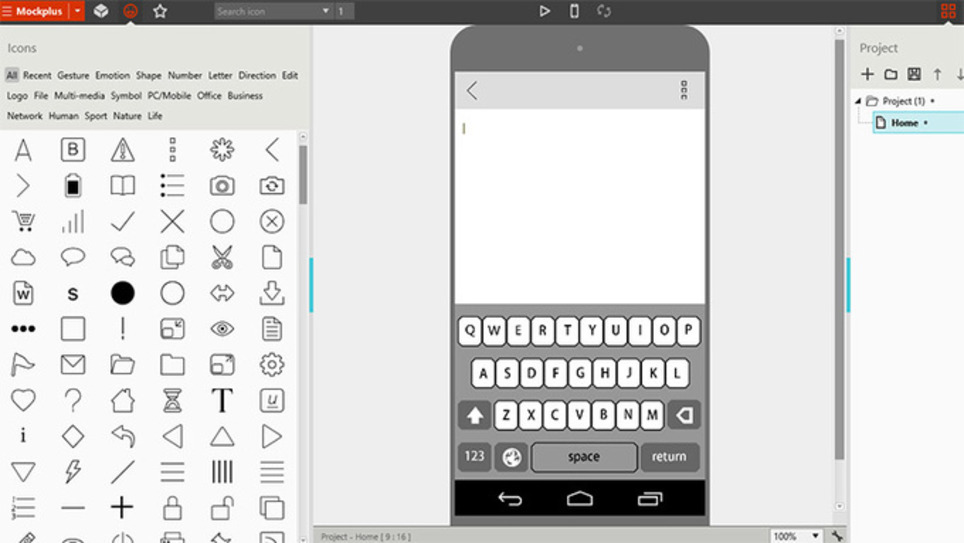
Task: Switch to the icons smiley panel
Action: point(130,11)
